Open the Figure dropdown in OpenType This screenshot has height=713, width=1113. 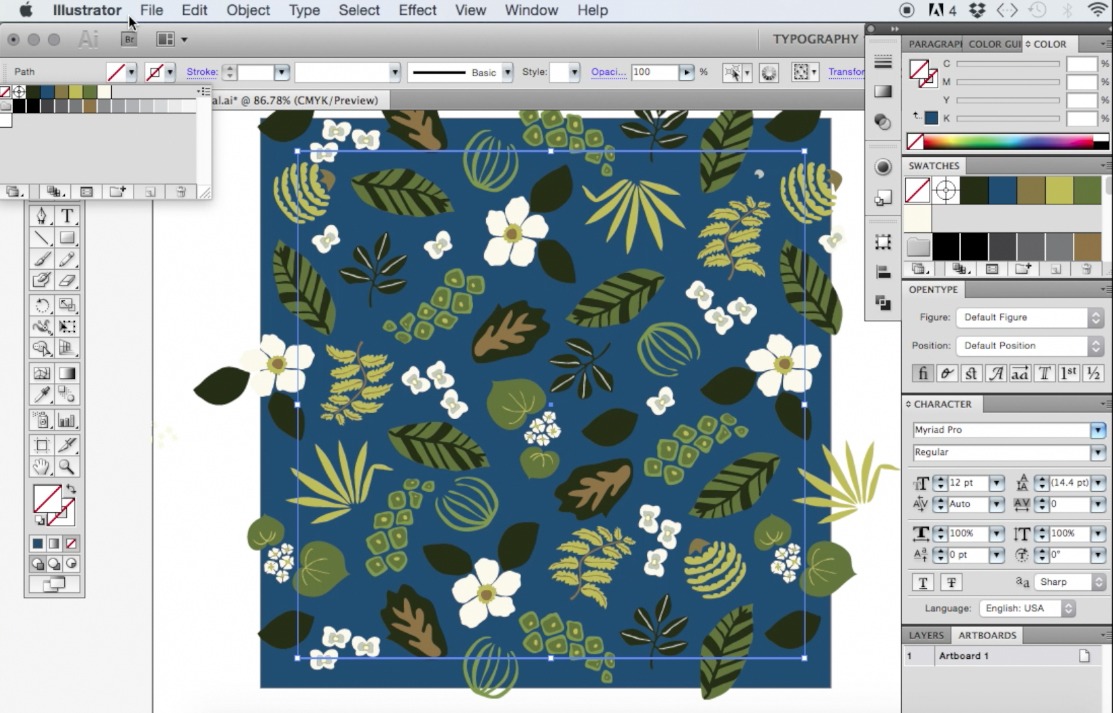tap(1030, 317)
